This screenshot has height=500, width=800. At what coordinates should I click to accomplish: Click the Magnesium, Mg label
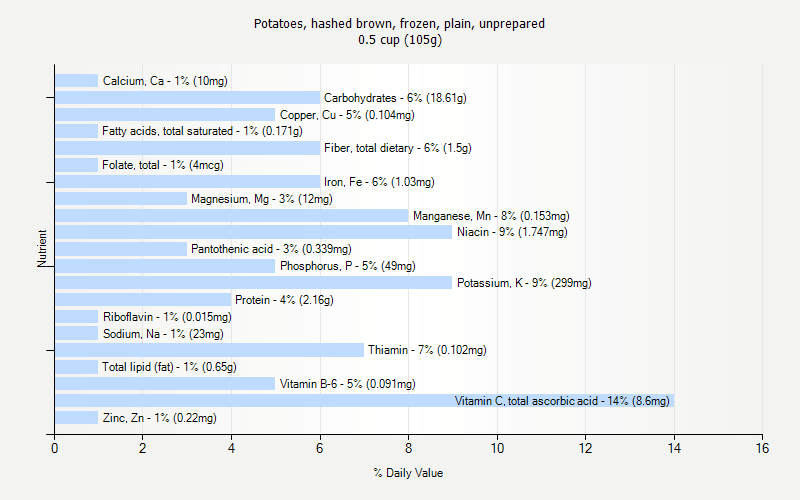click(x=261, y=199)
